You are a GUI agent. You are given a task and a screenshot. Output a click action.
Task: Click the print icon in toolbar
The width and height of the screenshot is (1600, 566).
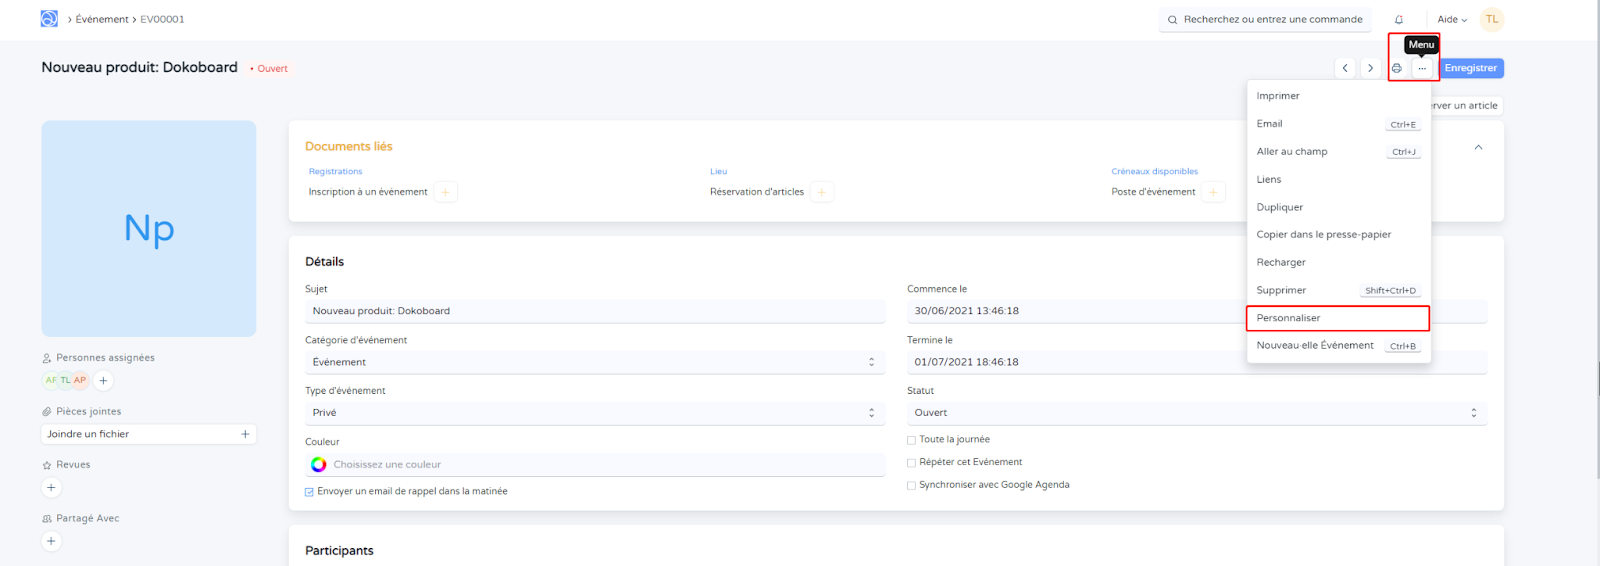click(1397, 68)
